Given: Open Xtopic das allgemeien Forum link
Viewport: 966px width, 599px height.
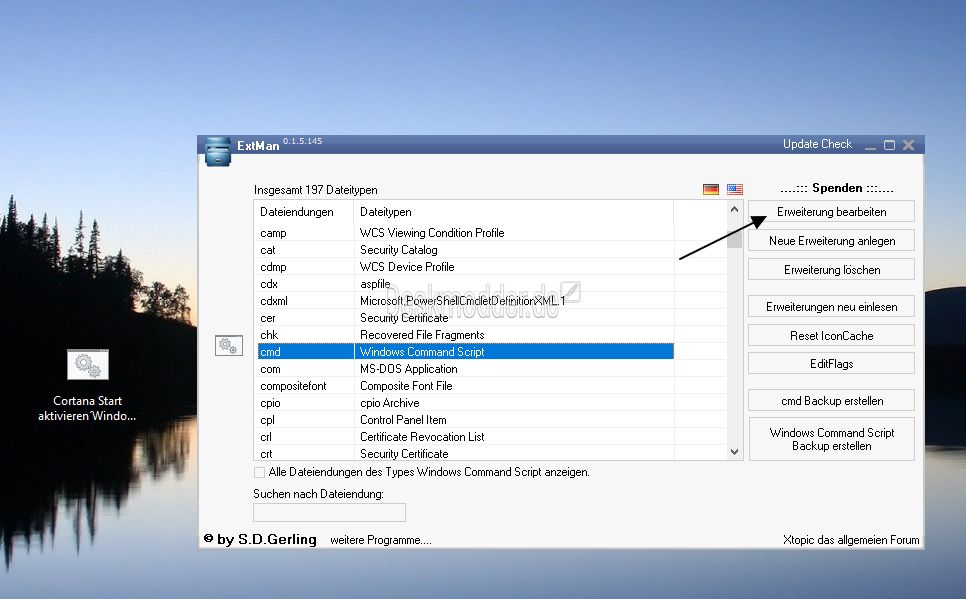Looking at the screenshot, I should [x=851, y=540].
